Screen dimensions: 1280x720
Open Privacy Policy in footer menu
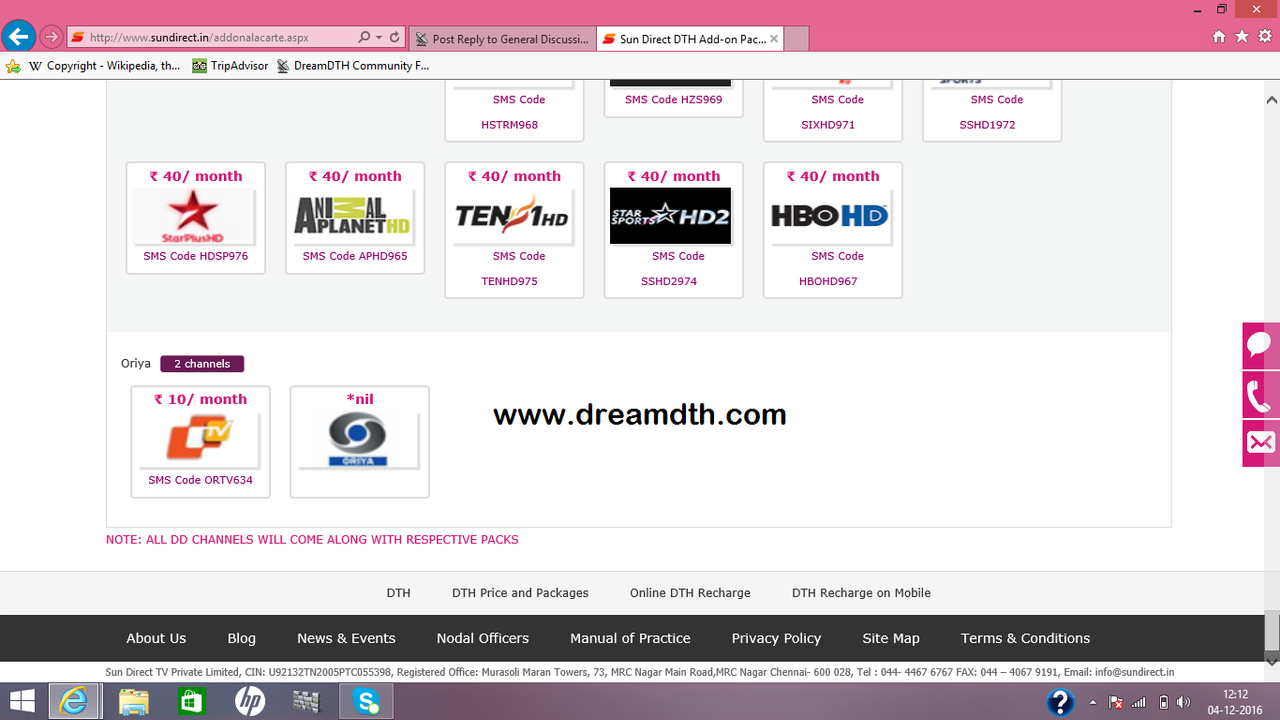(x=776, y=638)
